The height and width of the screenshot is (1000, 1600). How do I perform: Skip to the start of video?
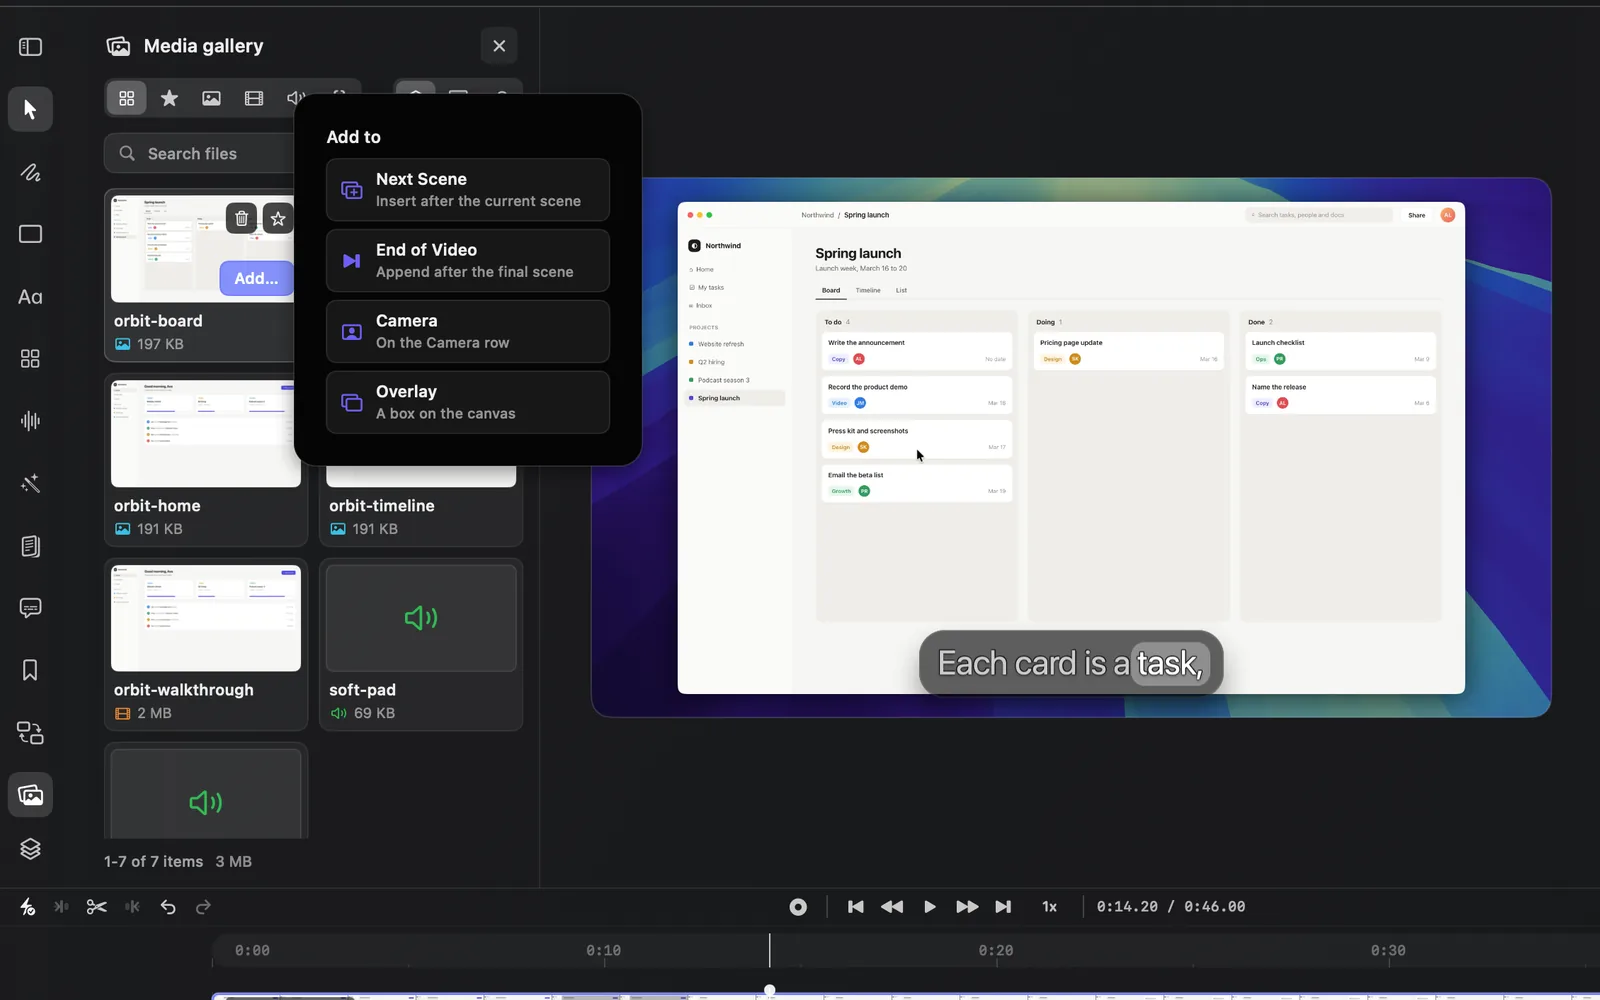click(856, 907)
